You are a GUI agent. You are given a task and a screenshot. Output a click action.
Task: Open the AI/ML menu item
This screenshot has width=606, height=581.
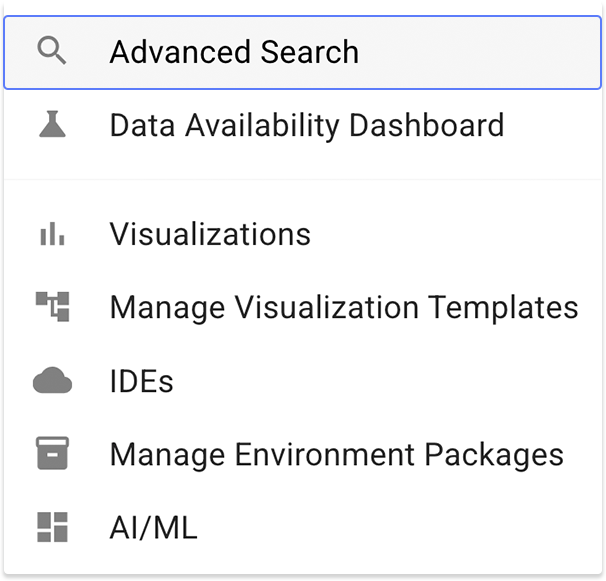pos(302,527)
